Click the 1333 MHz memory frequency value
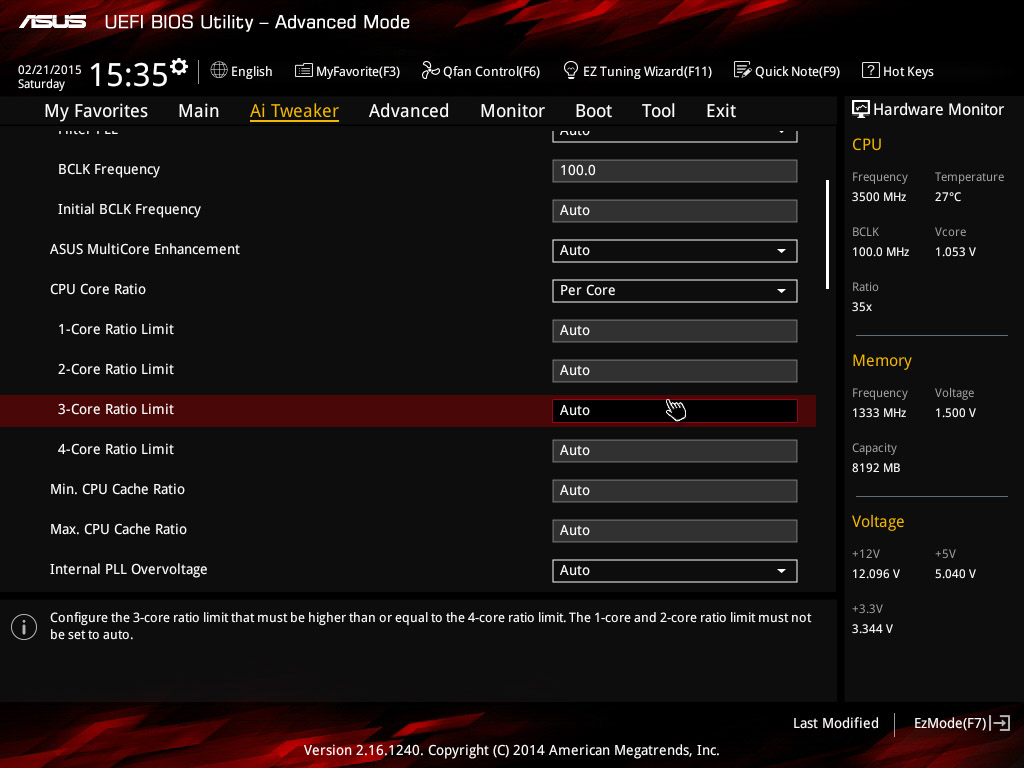 [879, 413]
